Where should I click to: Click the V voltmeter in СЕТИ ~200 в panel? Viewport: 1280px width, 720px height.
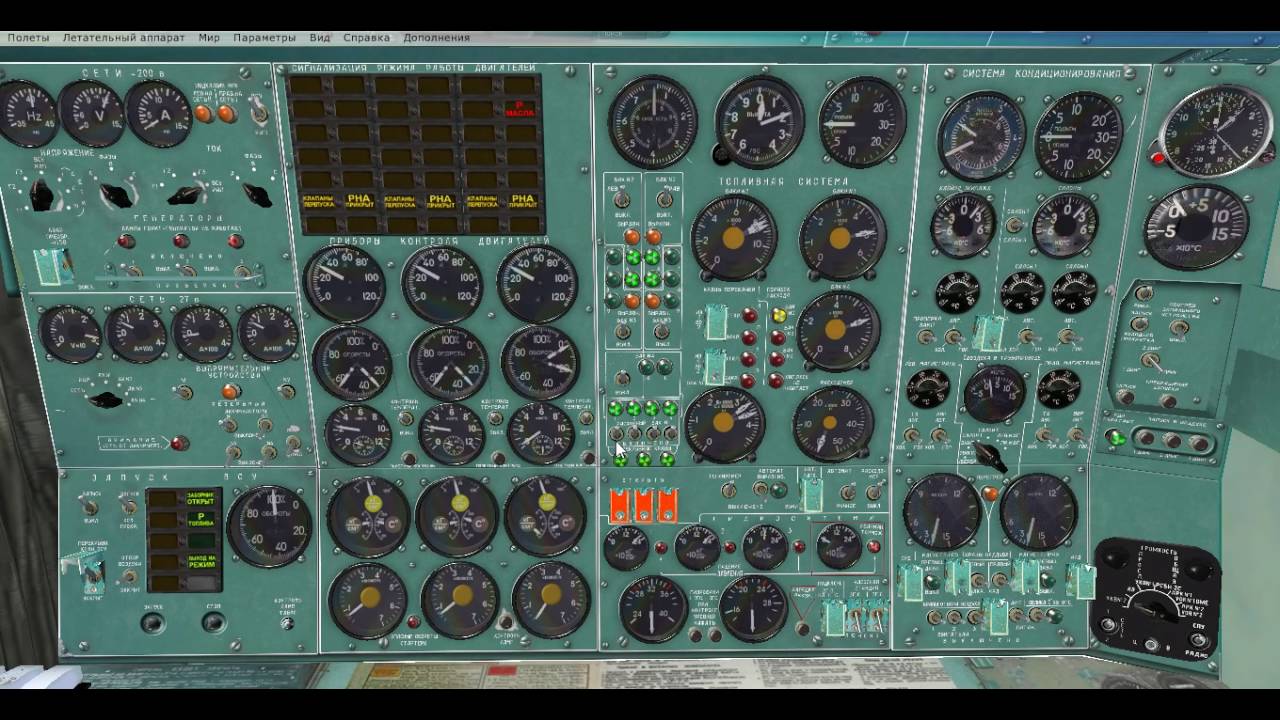pyautogui.click(x=90, y=113)
